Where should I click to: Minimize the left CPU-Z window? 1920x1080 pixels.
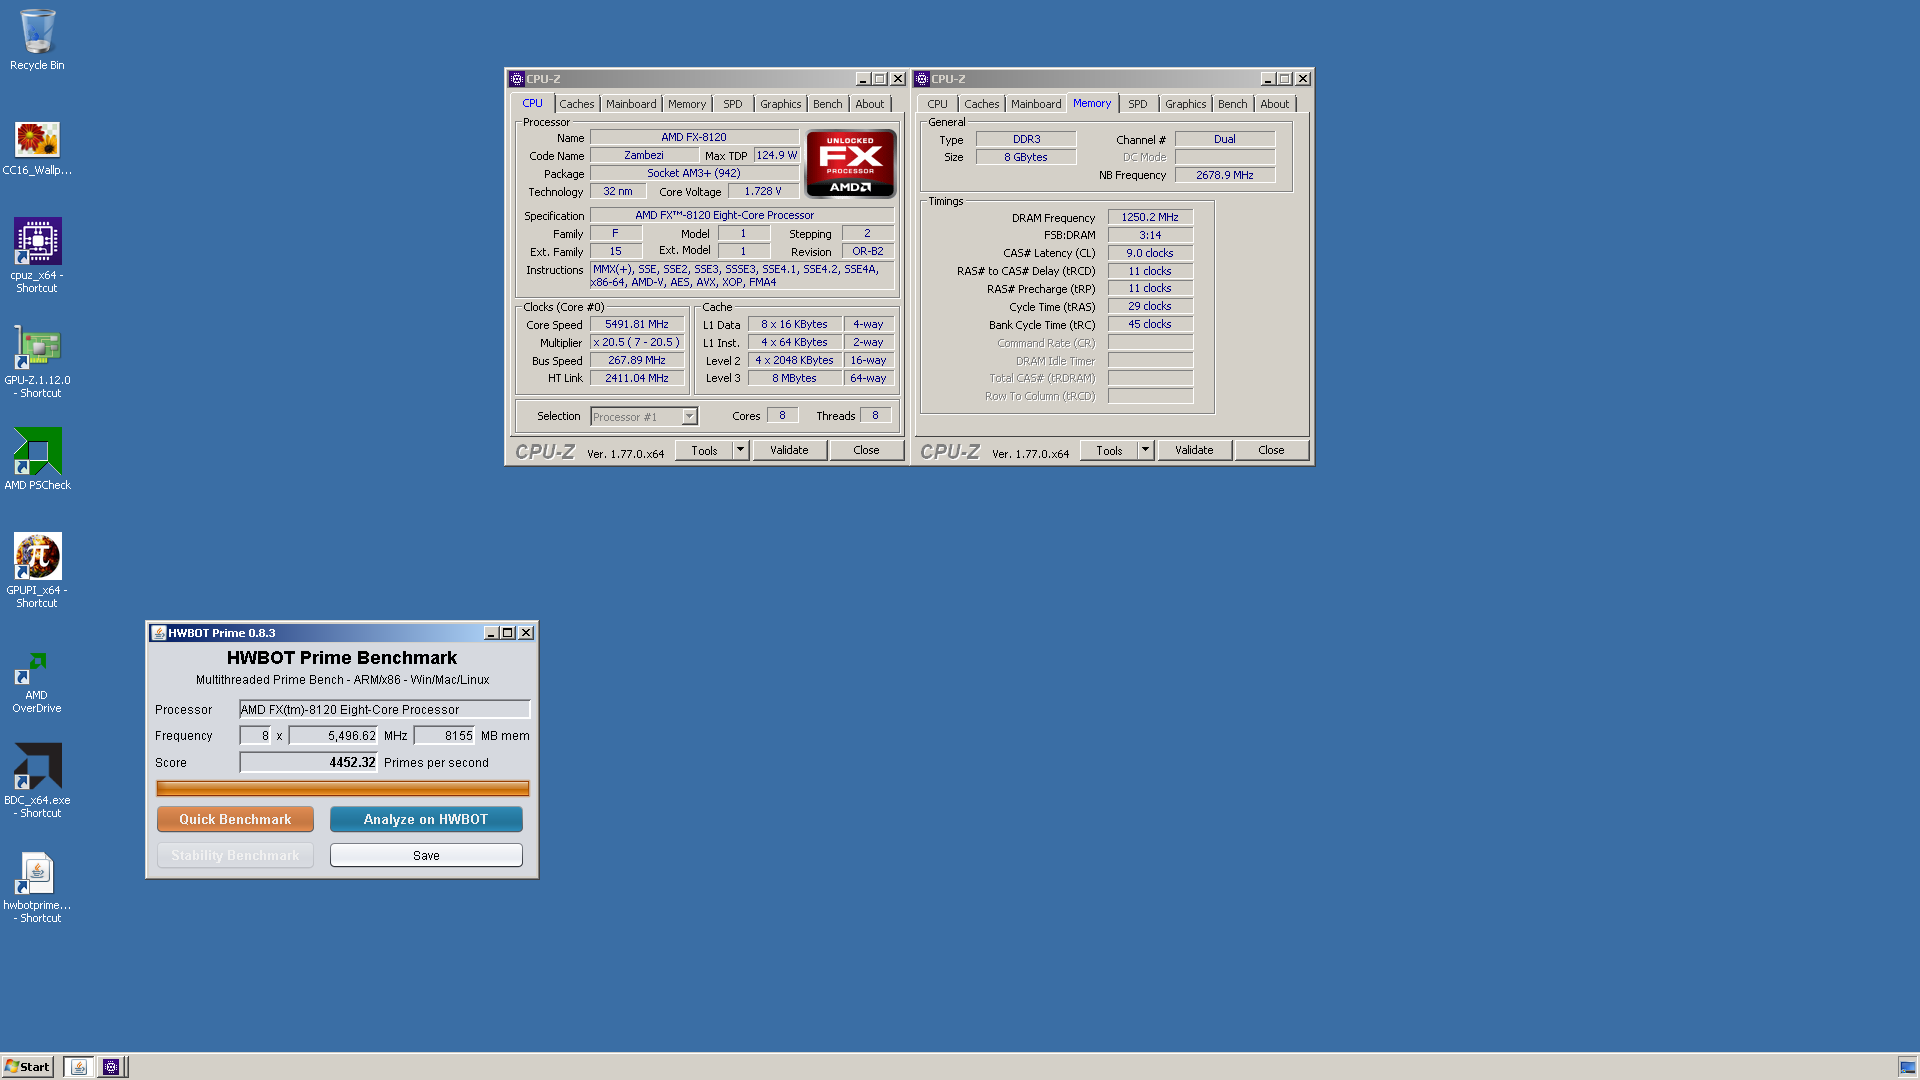(x=863, y=79)
